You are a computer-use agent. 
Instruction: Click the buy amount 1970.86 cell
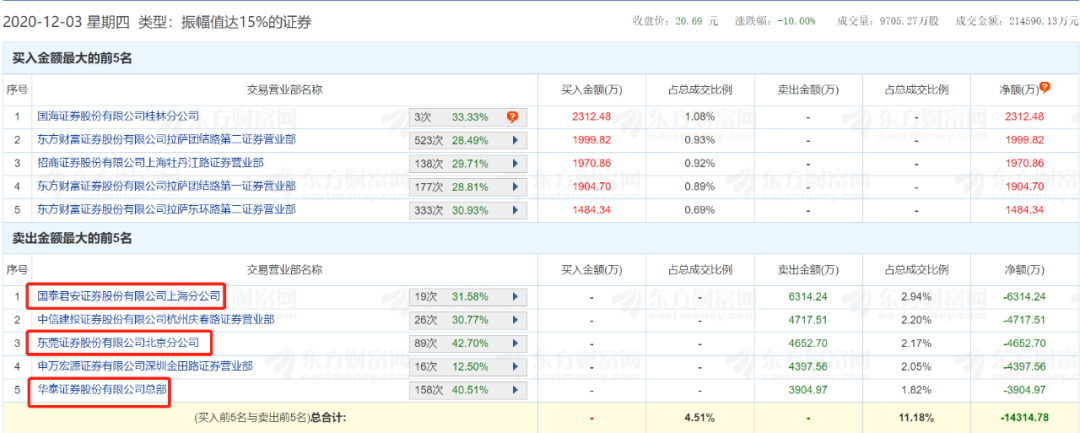(590, 163)
